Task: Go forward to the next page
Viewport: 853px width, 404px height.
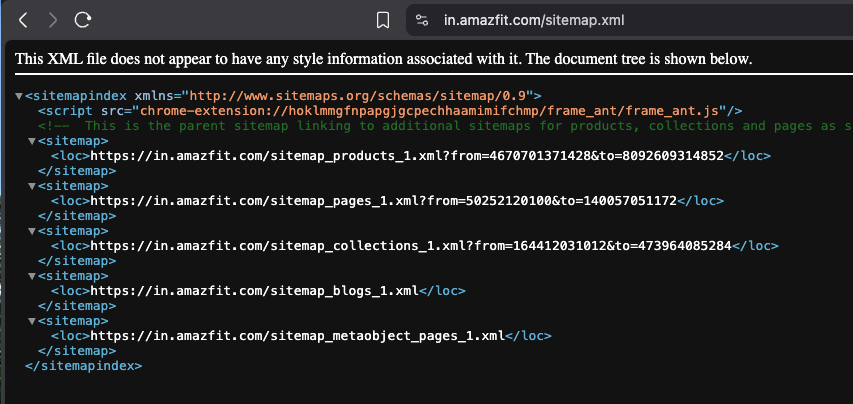Action: (53, 21)
